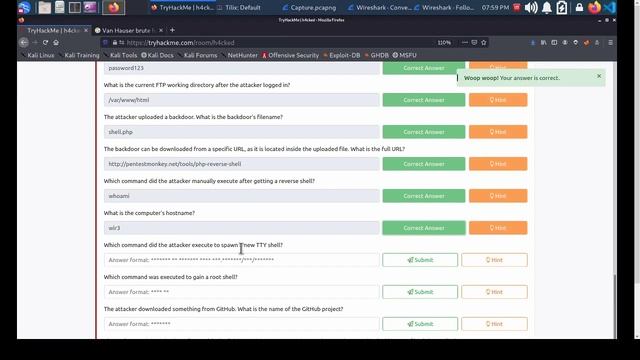Open the Kali applications menu icon
Image resolution: width=640 pixels, height=360 pixels.
click(x=24, y=7)
